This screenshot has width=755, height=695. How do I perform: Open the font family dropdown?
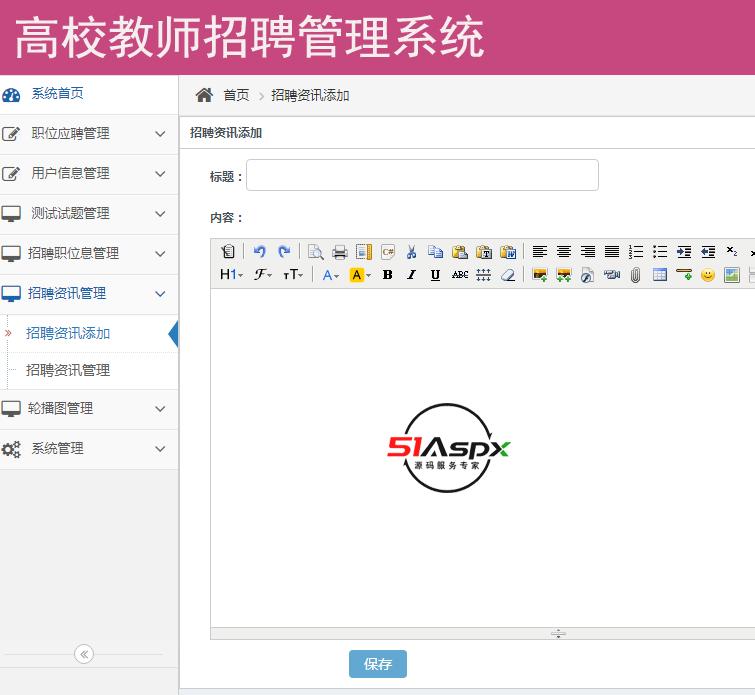coord(263,275)
